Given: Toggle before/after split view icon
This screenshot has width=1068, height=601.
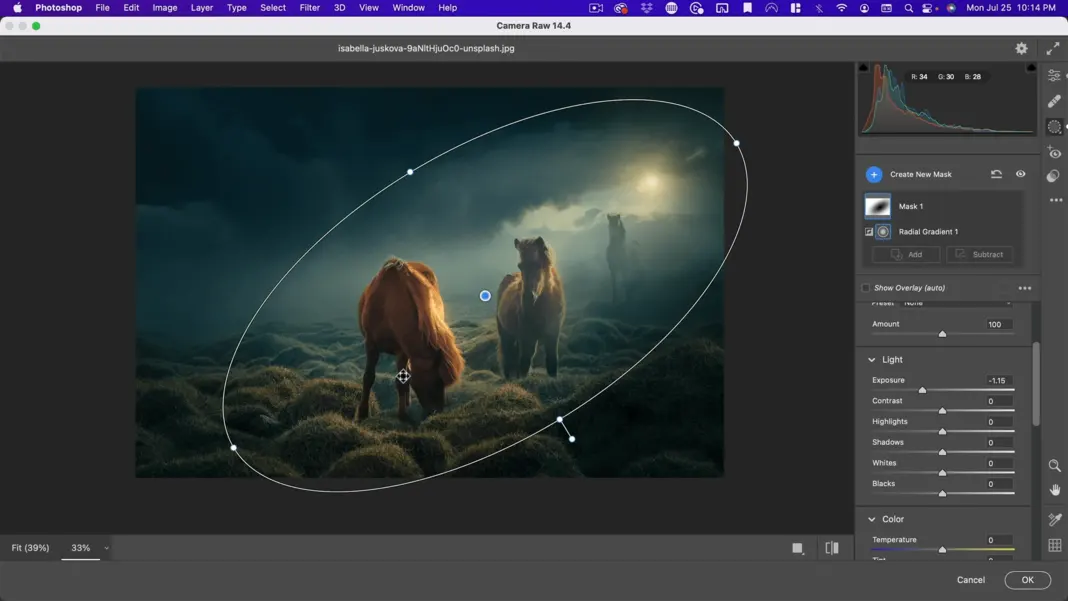Looking at the screenshot, I should point(832,548).
